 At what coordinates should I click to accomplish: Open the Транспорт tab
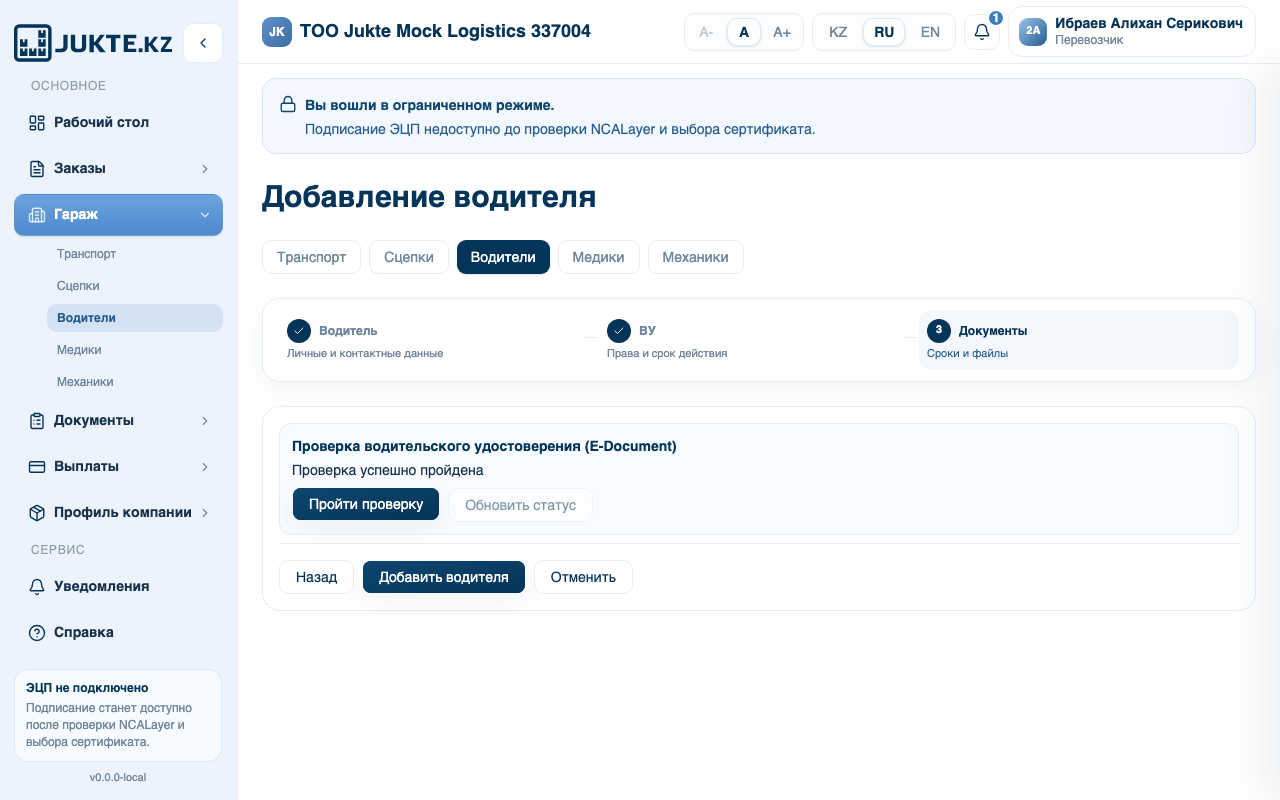(311, 257)
